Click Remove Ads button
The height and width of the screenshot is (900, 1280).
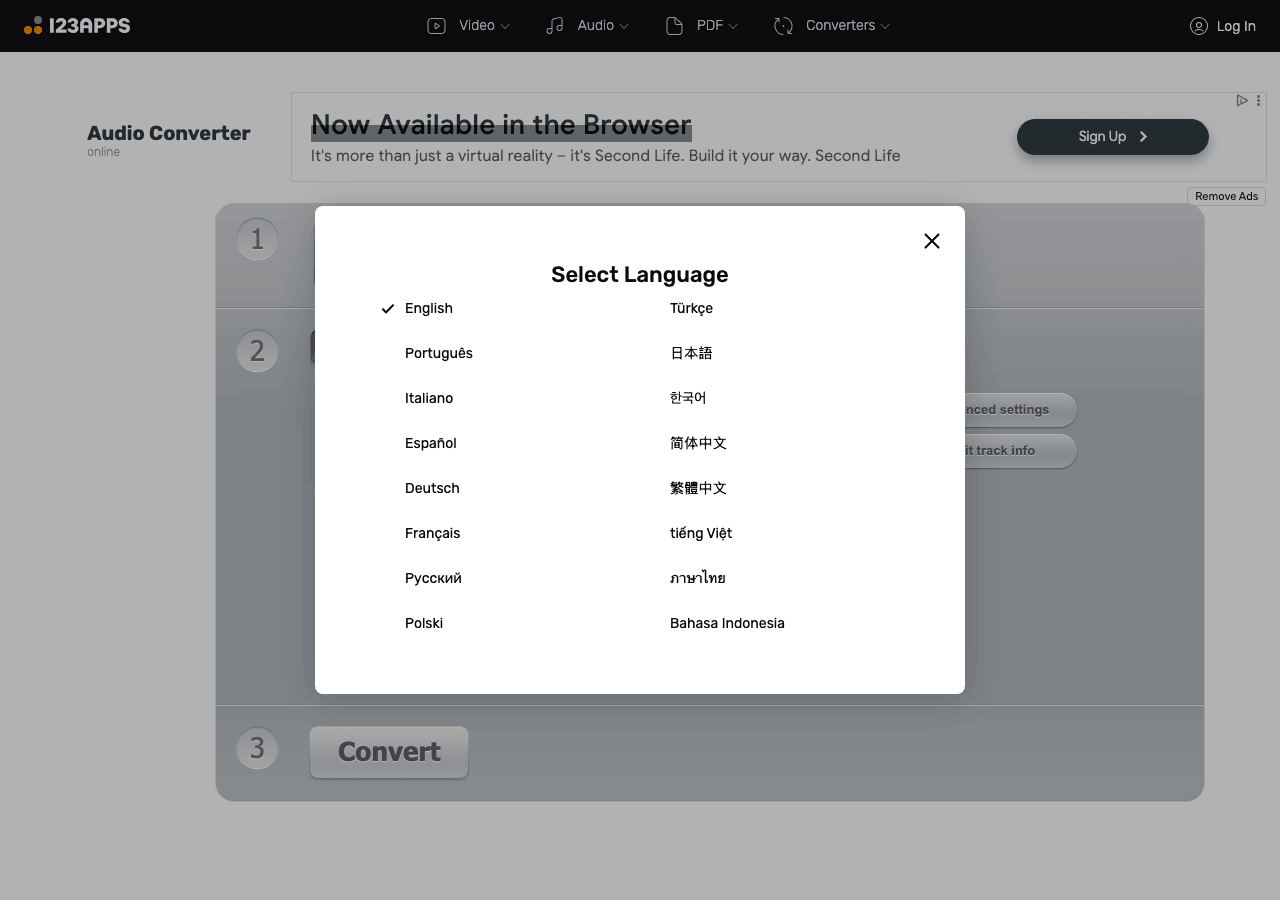tap(1226, 196)
